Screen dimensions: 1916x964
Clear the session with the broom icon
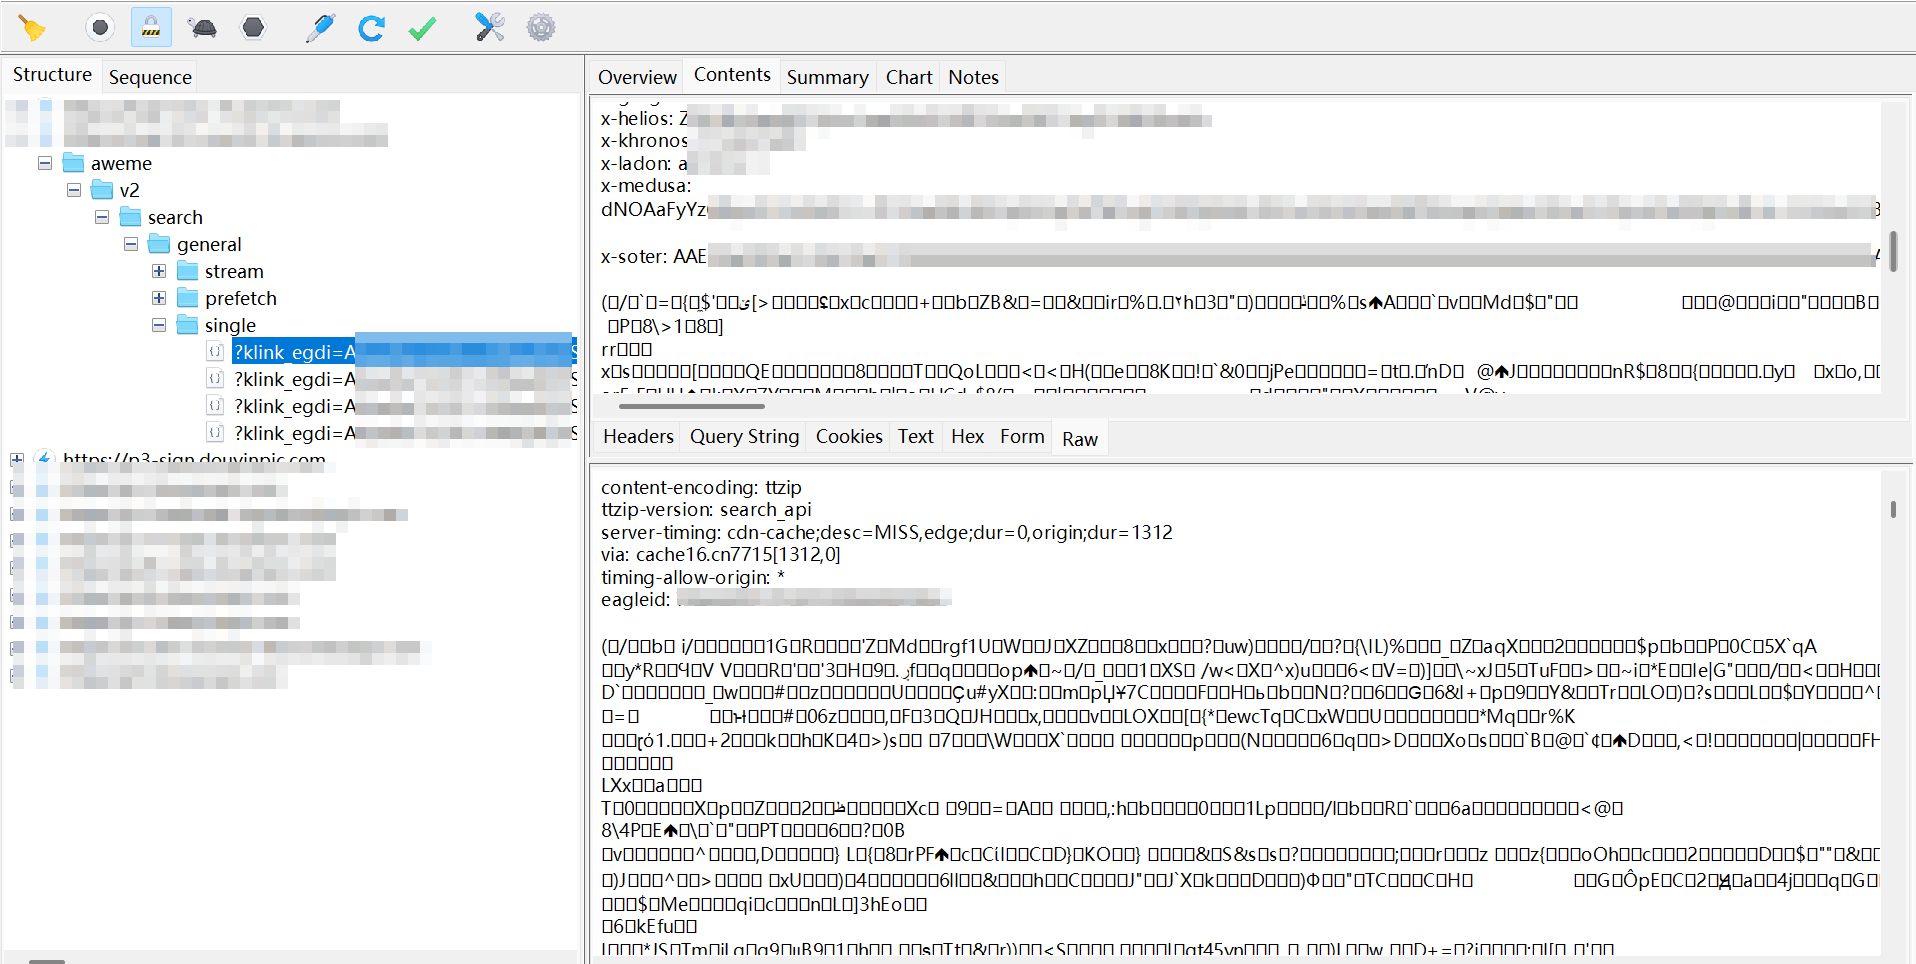(x=32, y=28)
